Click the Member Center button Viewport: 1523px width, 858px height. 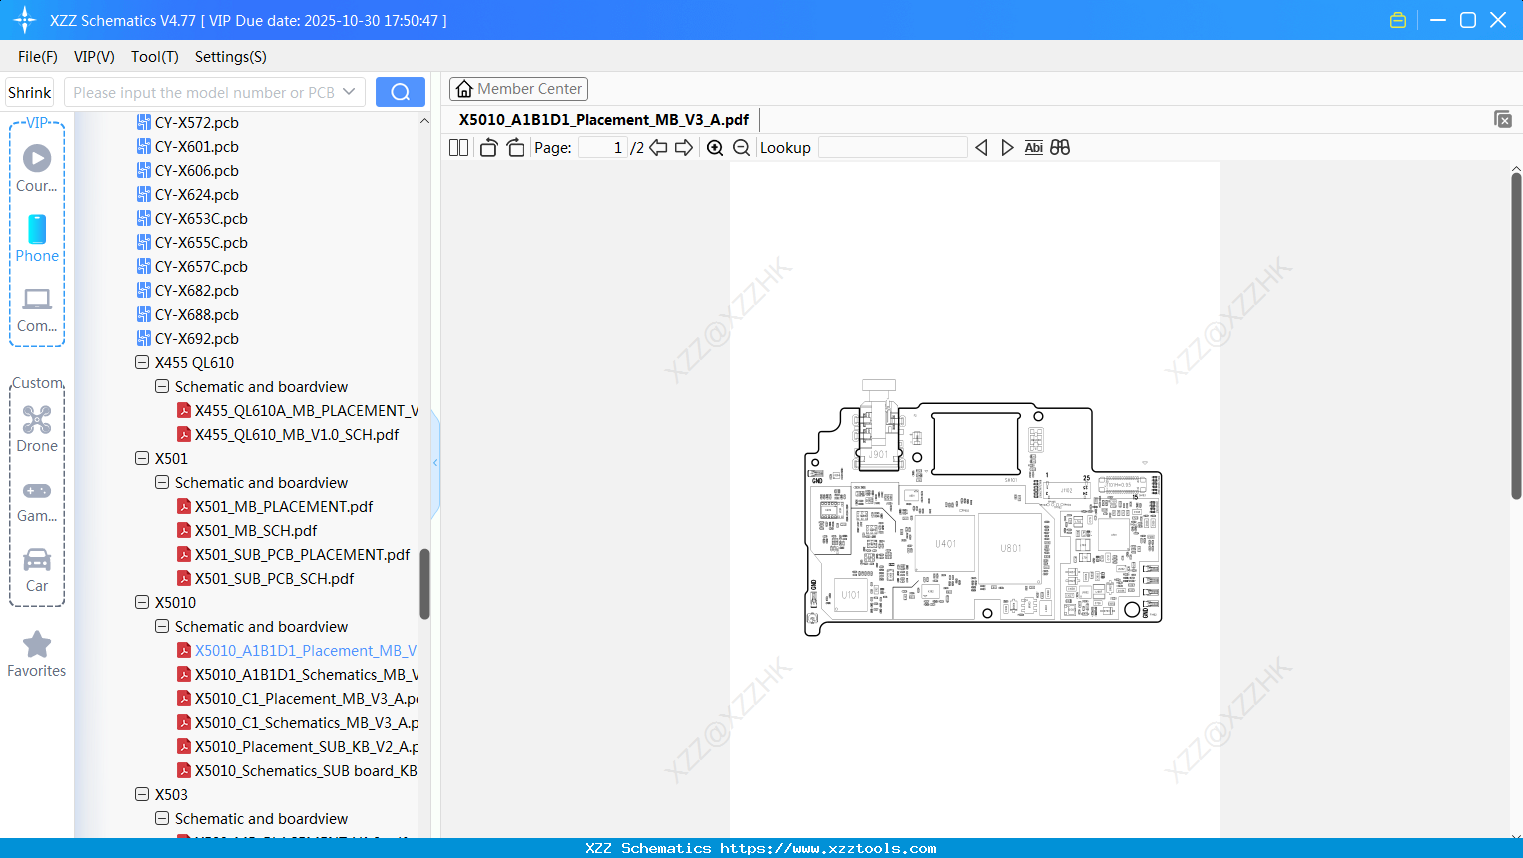[x=518, y=88]
